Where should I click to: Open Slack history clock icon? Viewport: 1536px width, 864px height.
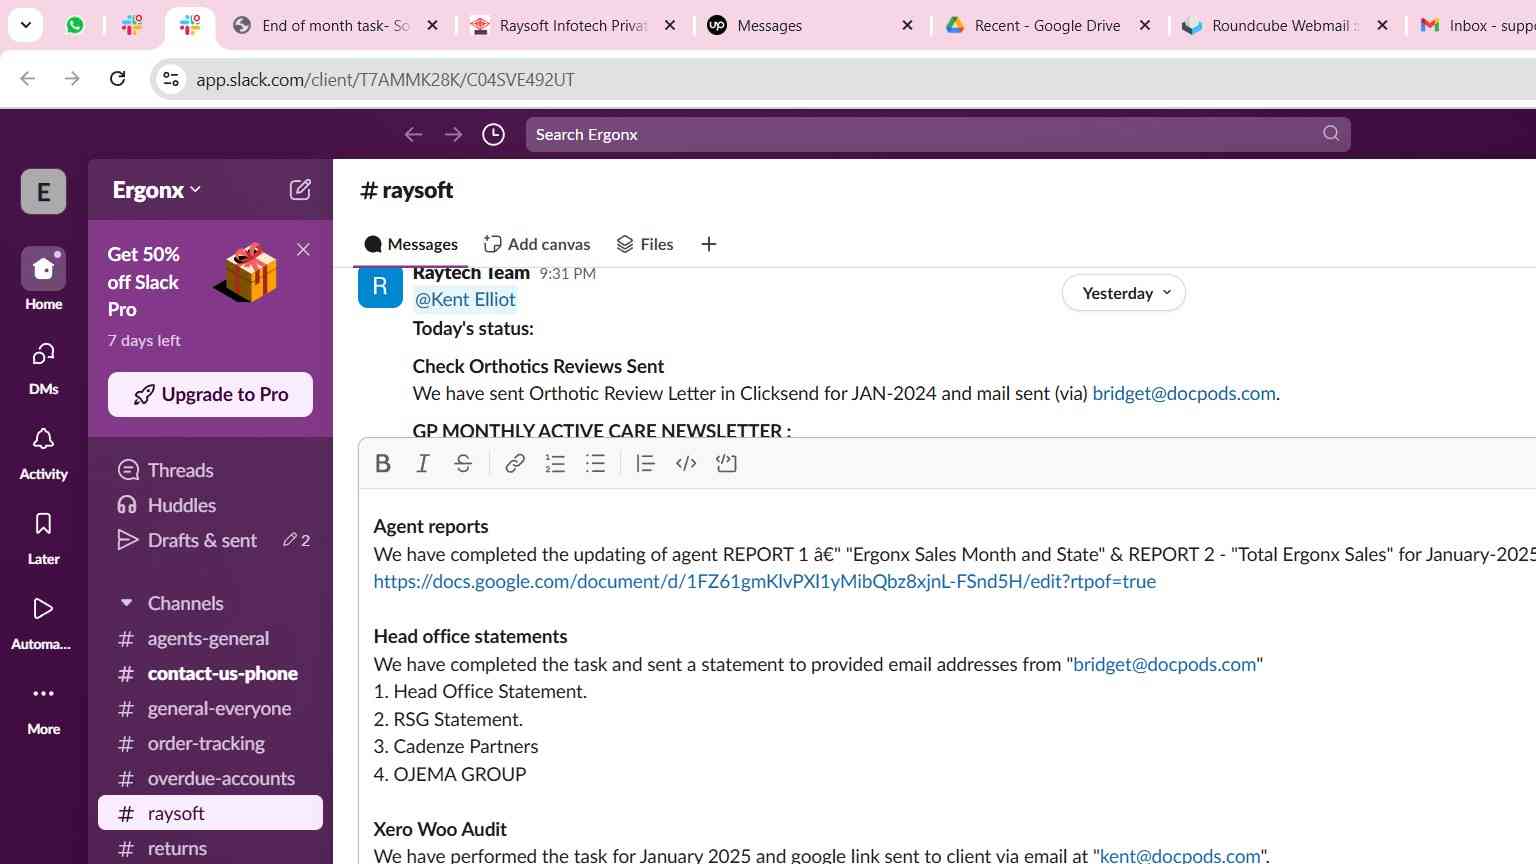point(494,134)
